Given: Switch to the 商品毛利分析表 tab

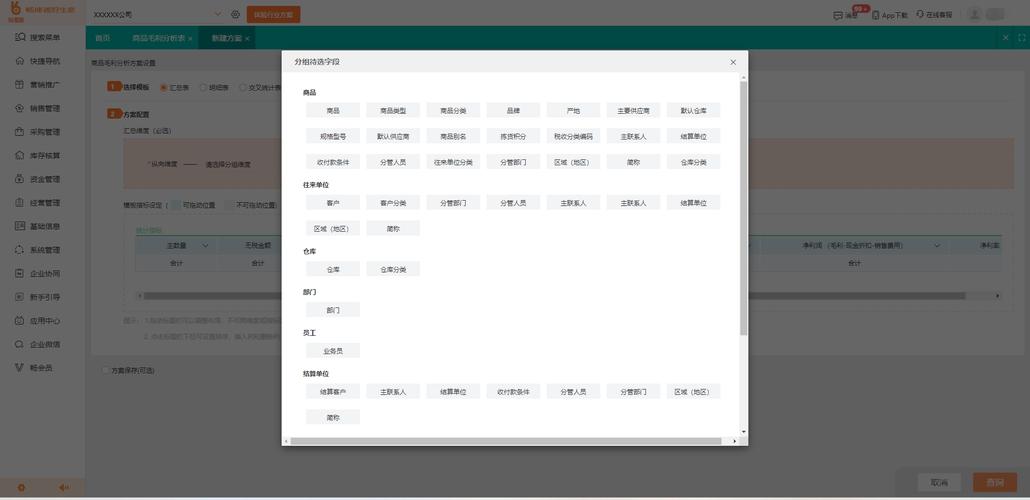Looking at the screenshot, I should [x=158, y=38].
